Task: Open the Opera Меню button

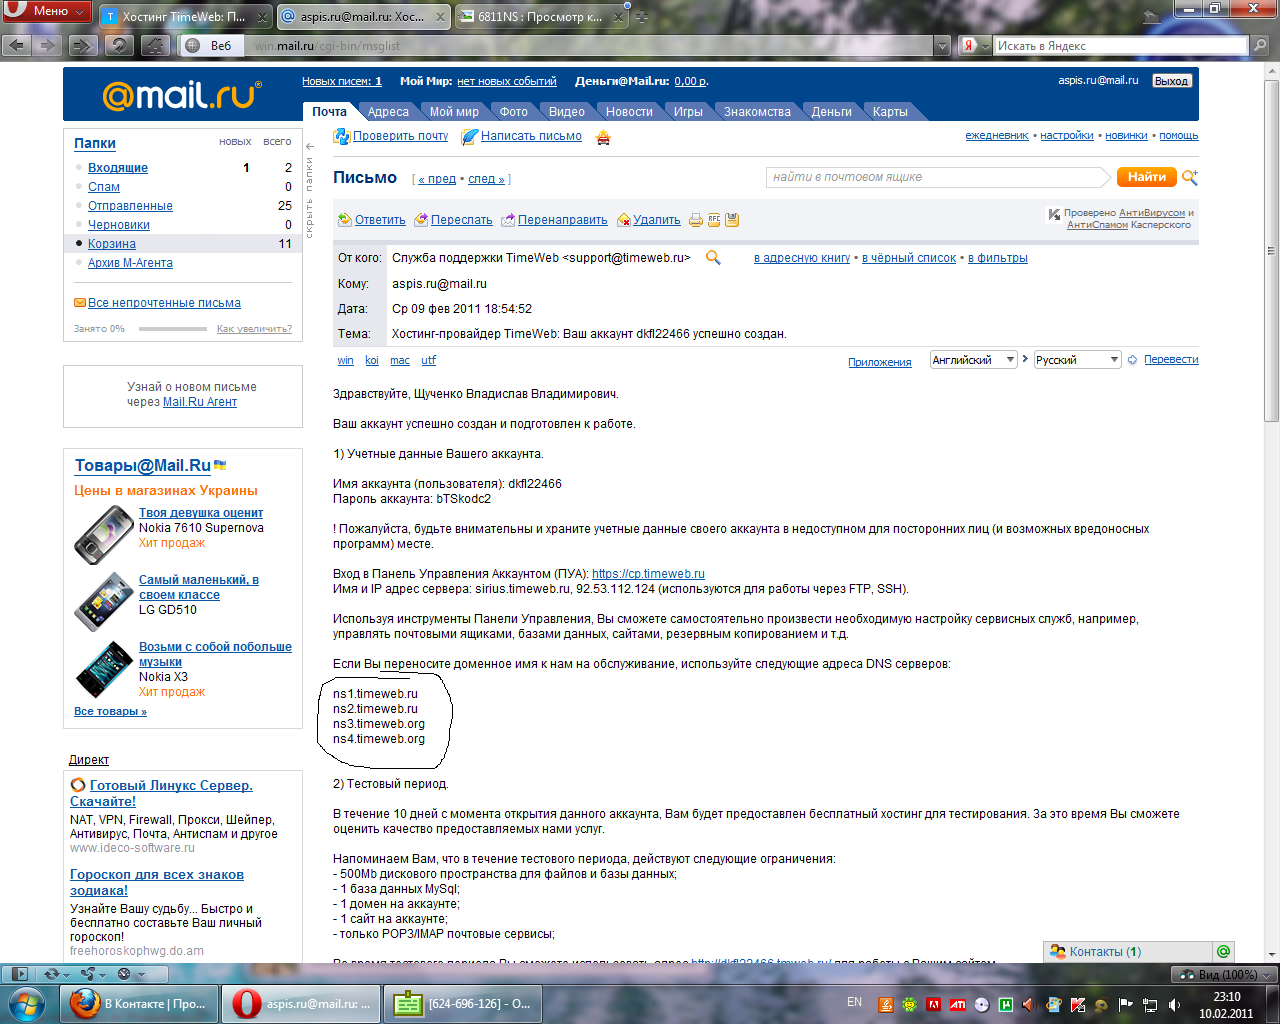Action: click(x=47, y=12)
